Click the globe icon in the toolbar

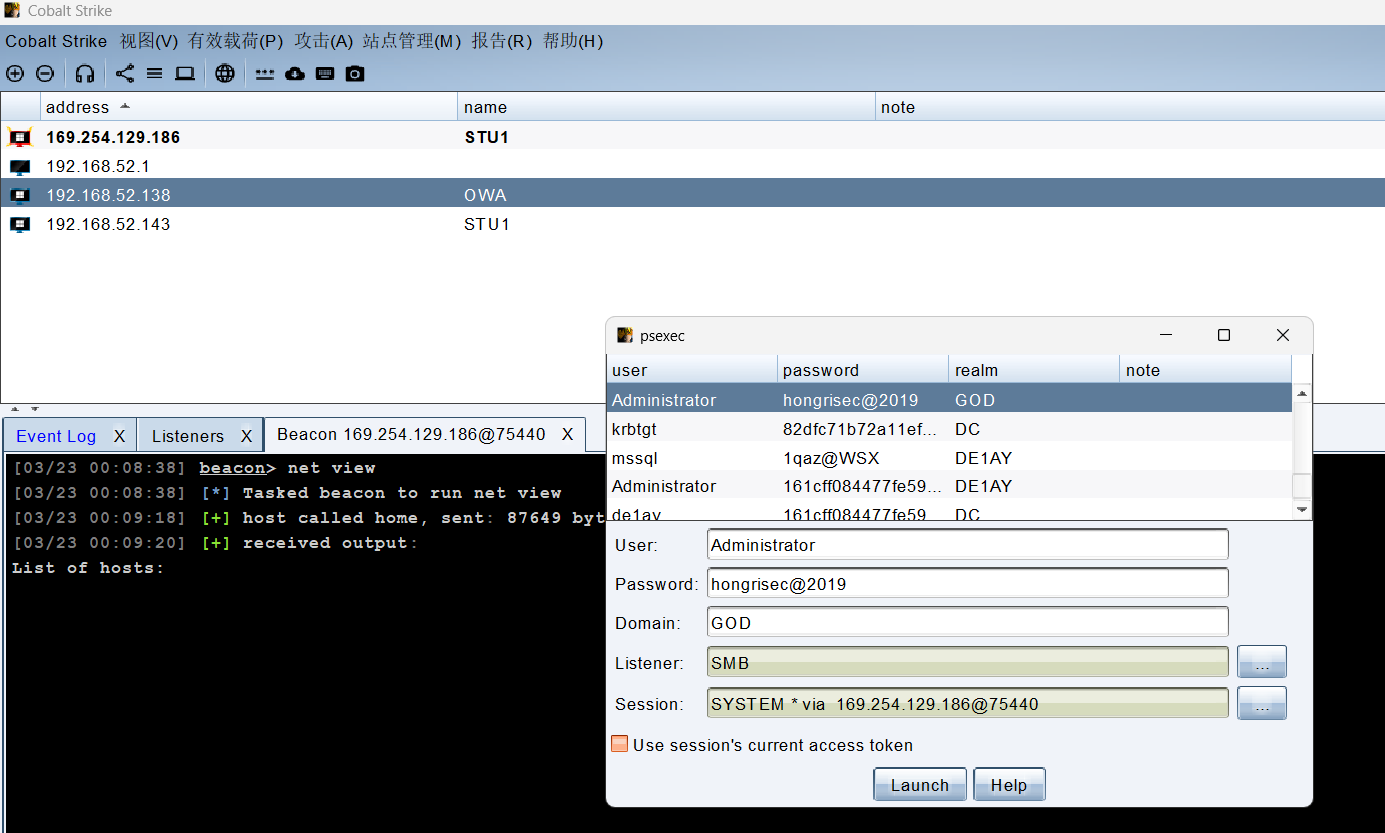click(225, 73)
